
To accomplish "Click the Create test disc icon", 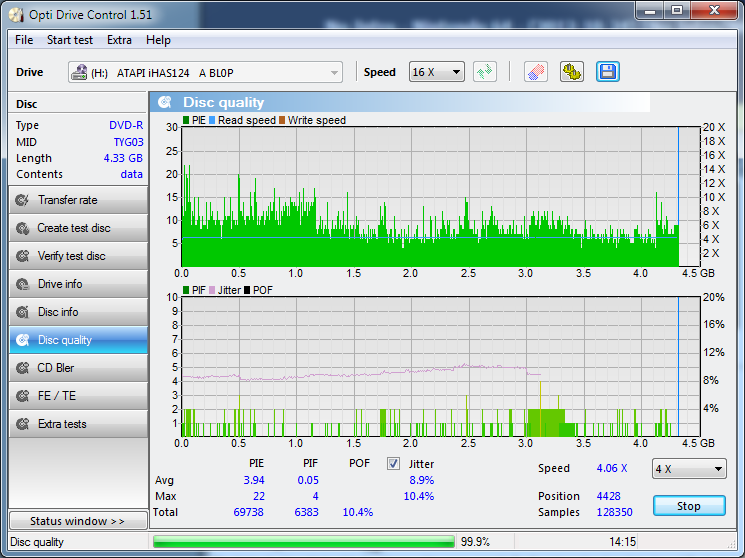I will (22, 228).
